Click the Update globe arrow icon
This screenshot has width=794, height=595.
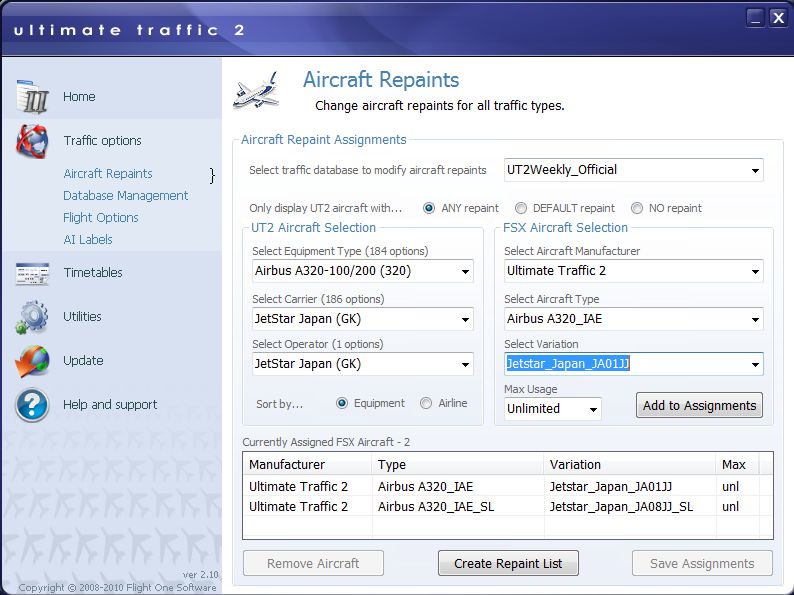tap(32, 361)
